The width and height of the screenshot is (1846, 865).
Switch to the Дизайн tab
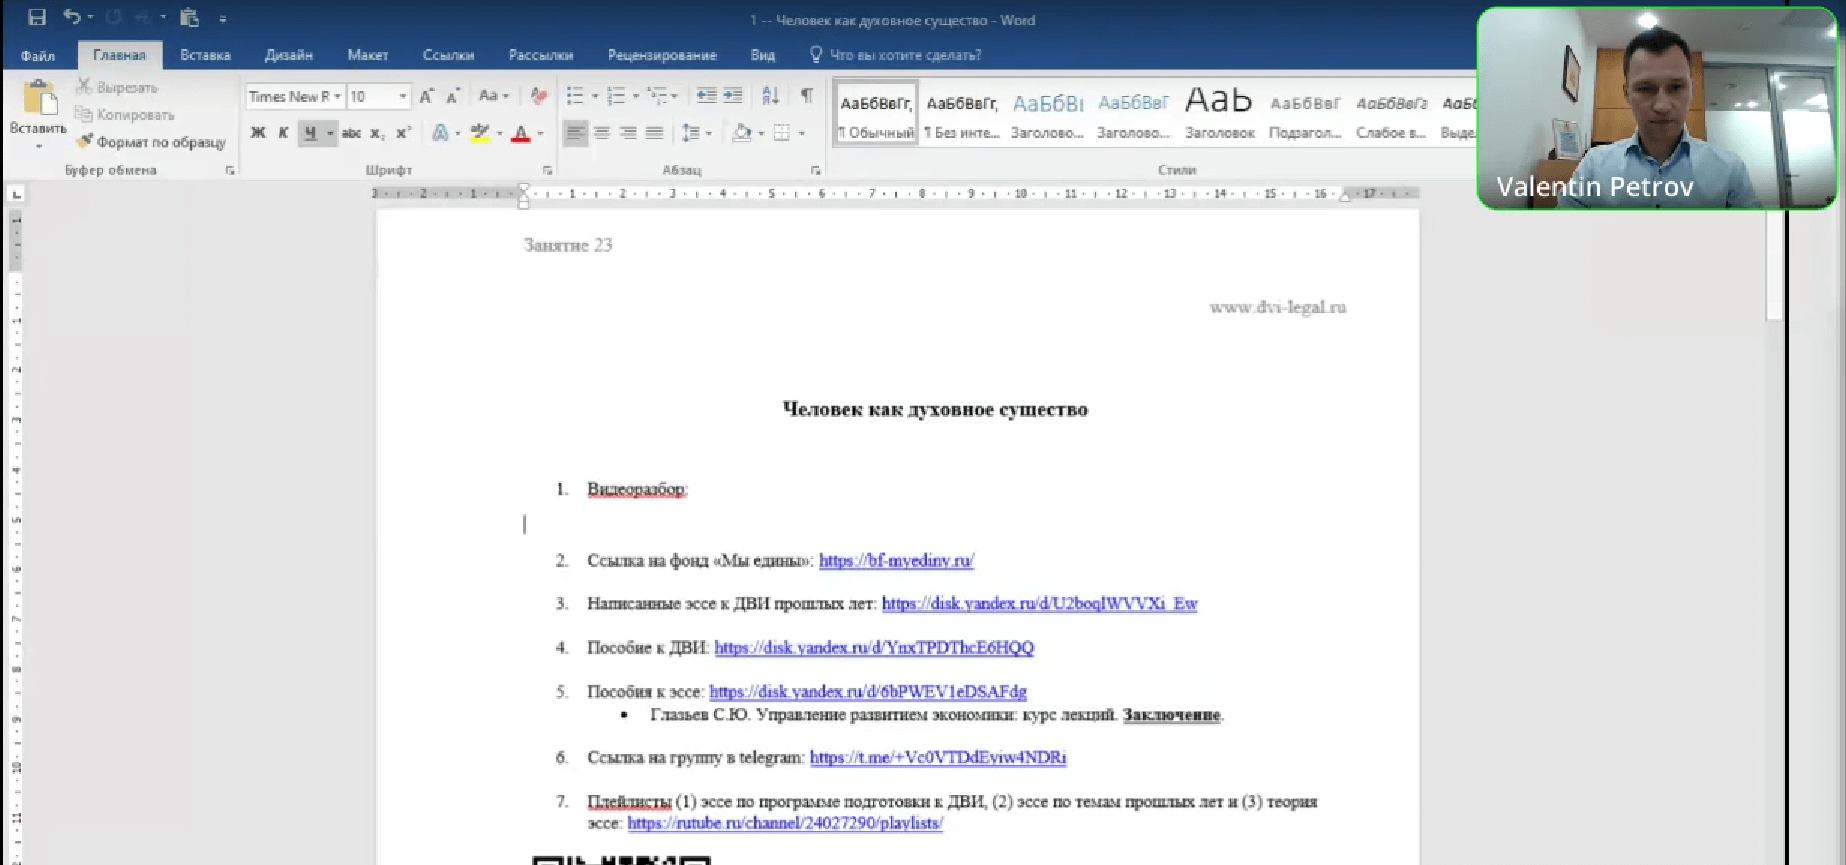point(288,55)
